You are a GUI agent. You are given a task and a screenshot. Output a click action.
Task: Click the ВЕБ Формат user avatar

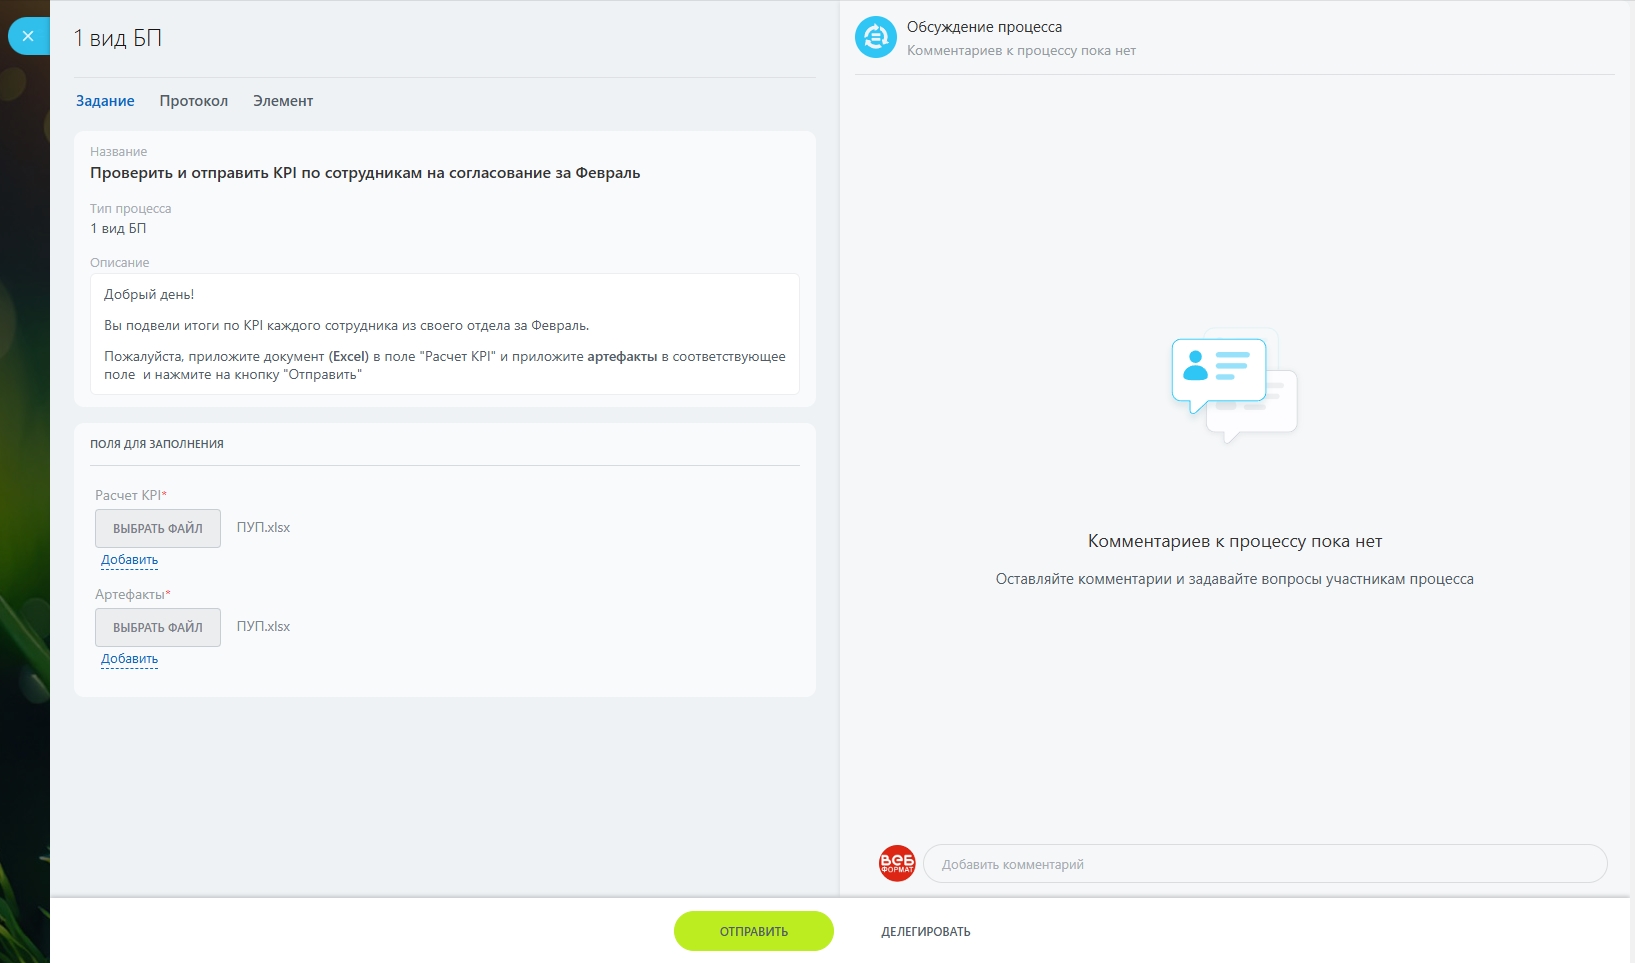pyautogui.click(x=896, y=863)
